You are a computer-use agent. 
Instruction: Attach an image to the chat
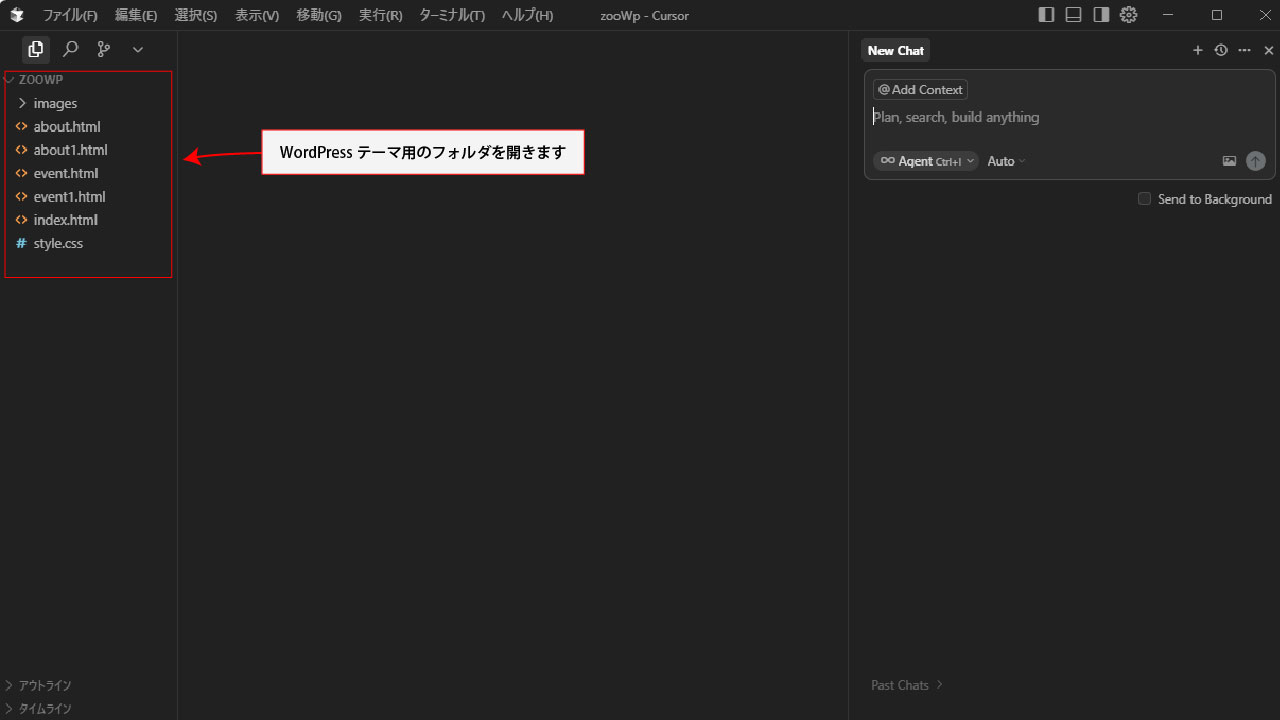pos(1229,161)
